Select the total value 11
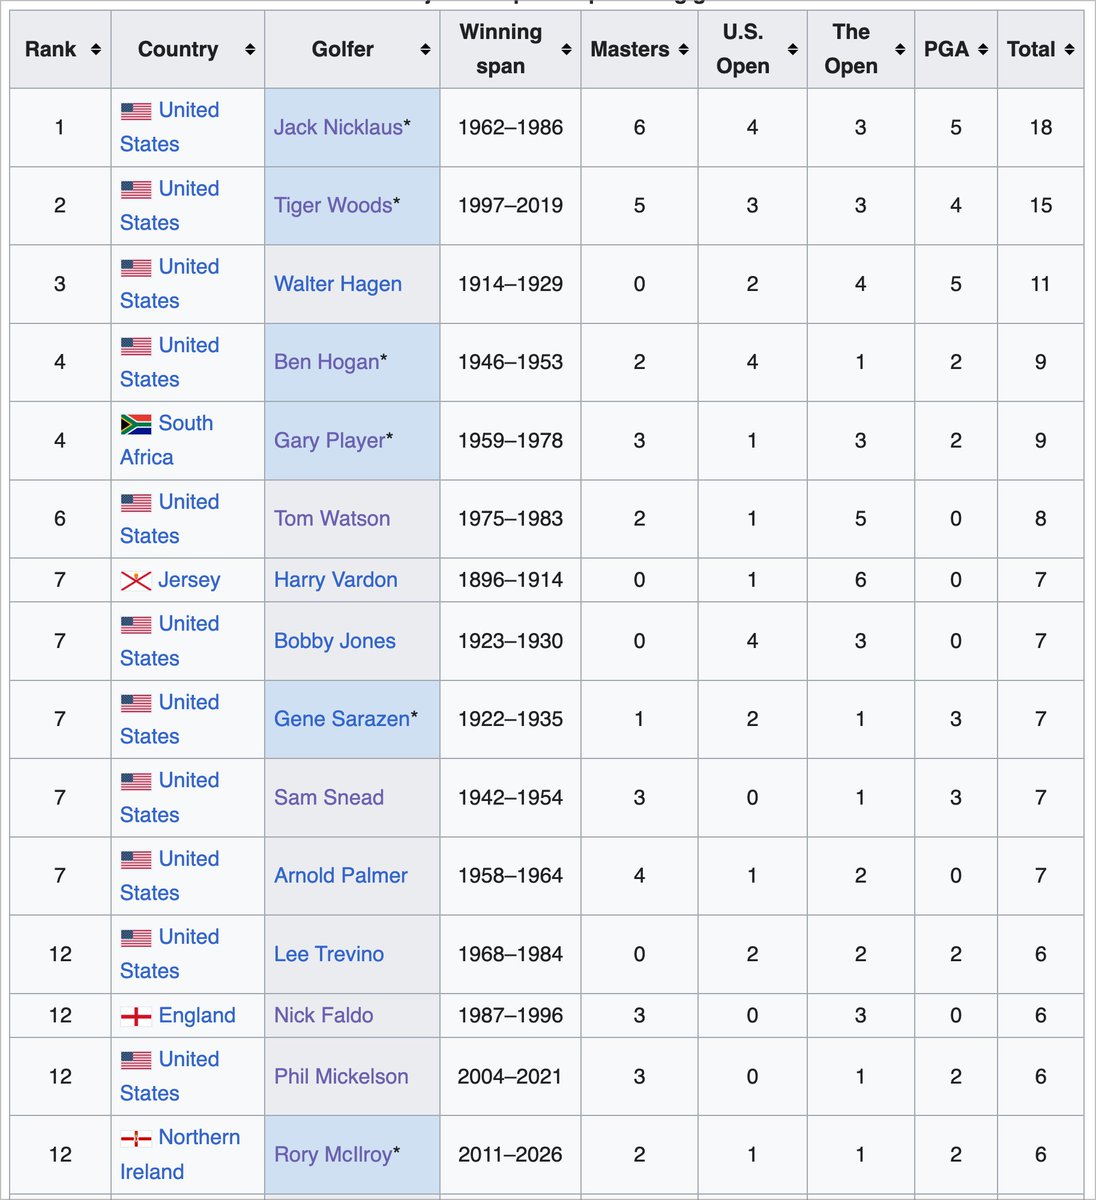Viewport: 1096px width, 1200px height. pos(1041,284)
